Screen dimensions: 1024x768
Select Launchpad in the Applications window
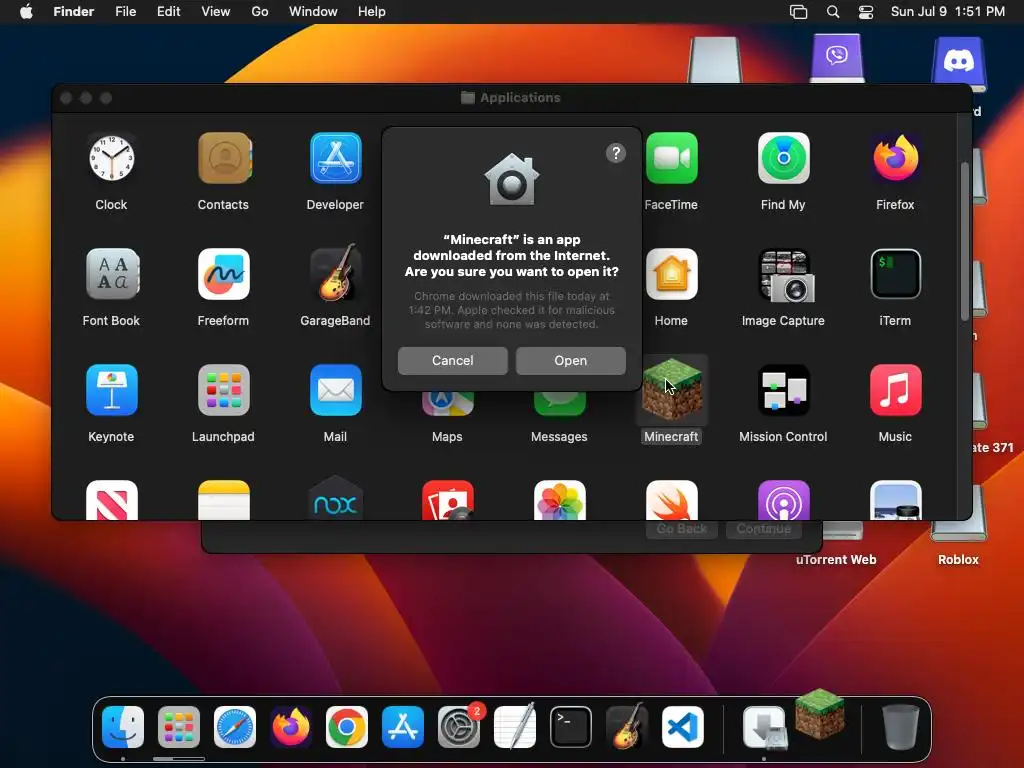click(224, 390)
